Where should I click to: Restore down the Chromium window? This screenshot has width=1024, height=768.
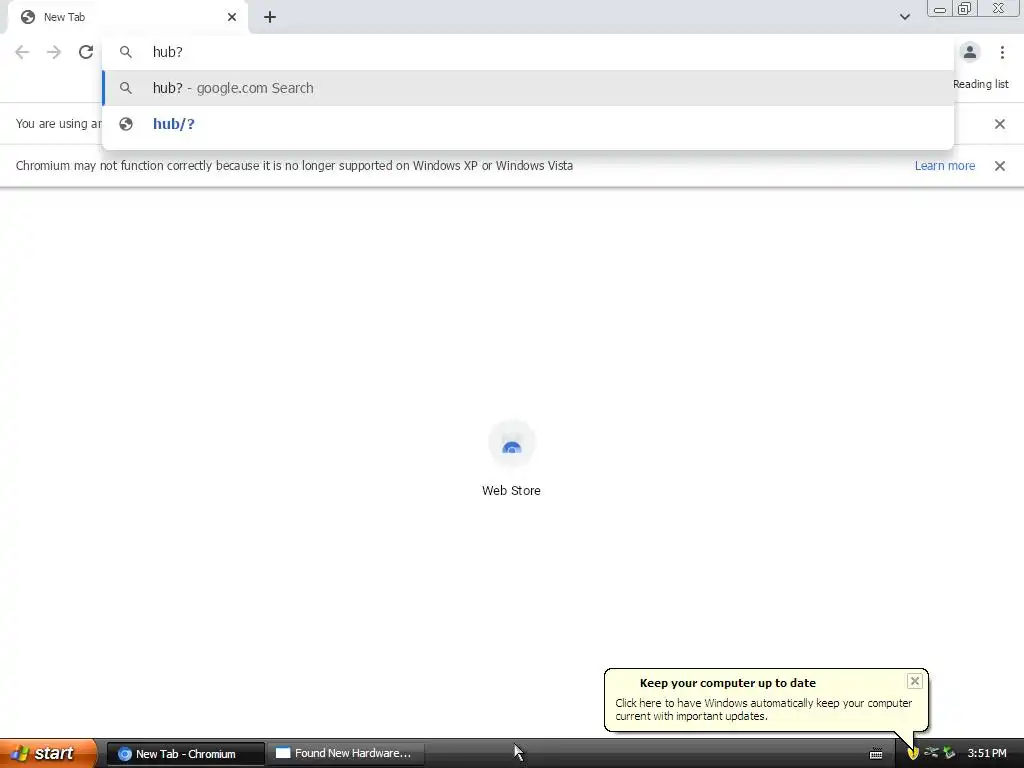[964, 8]
